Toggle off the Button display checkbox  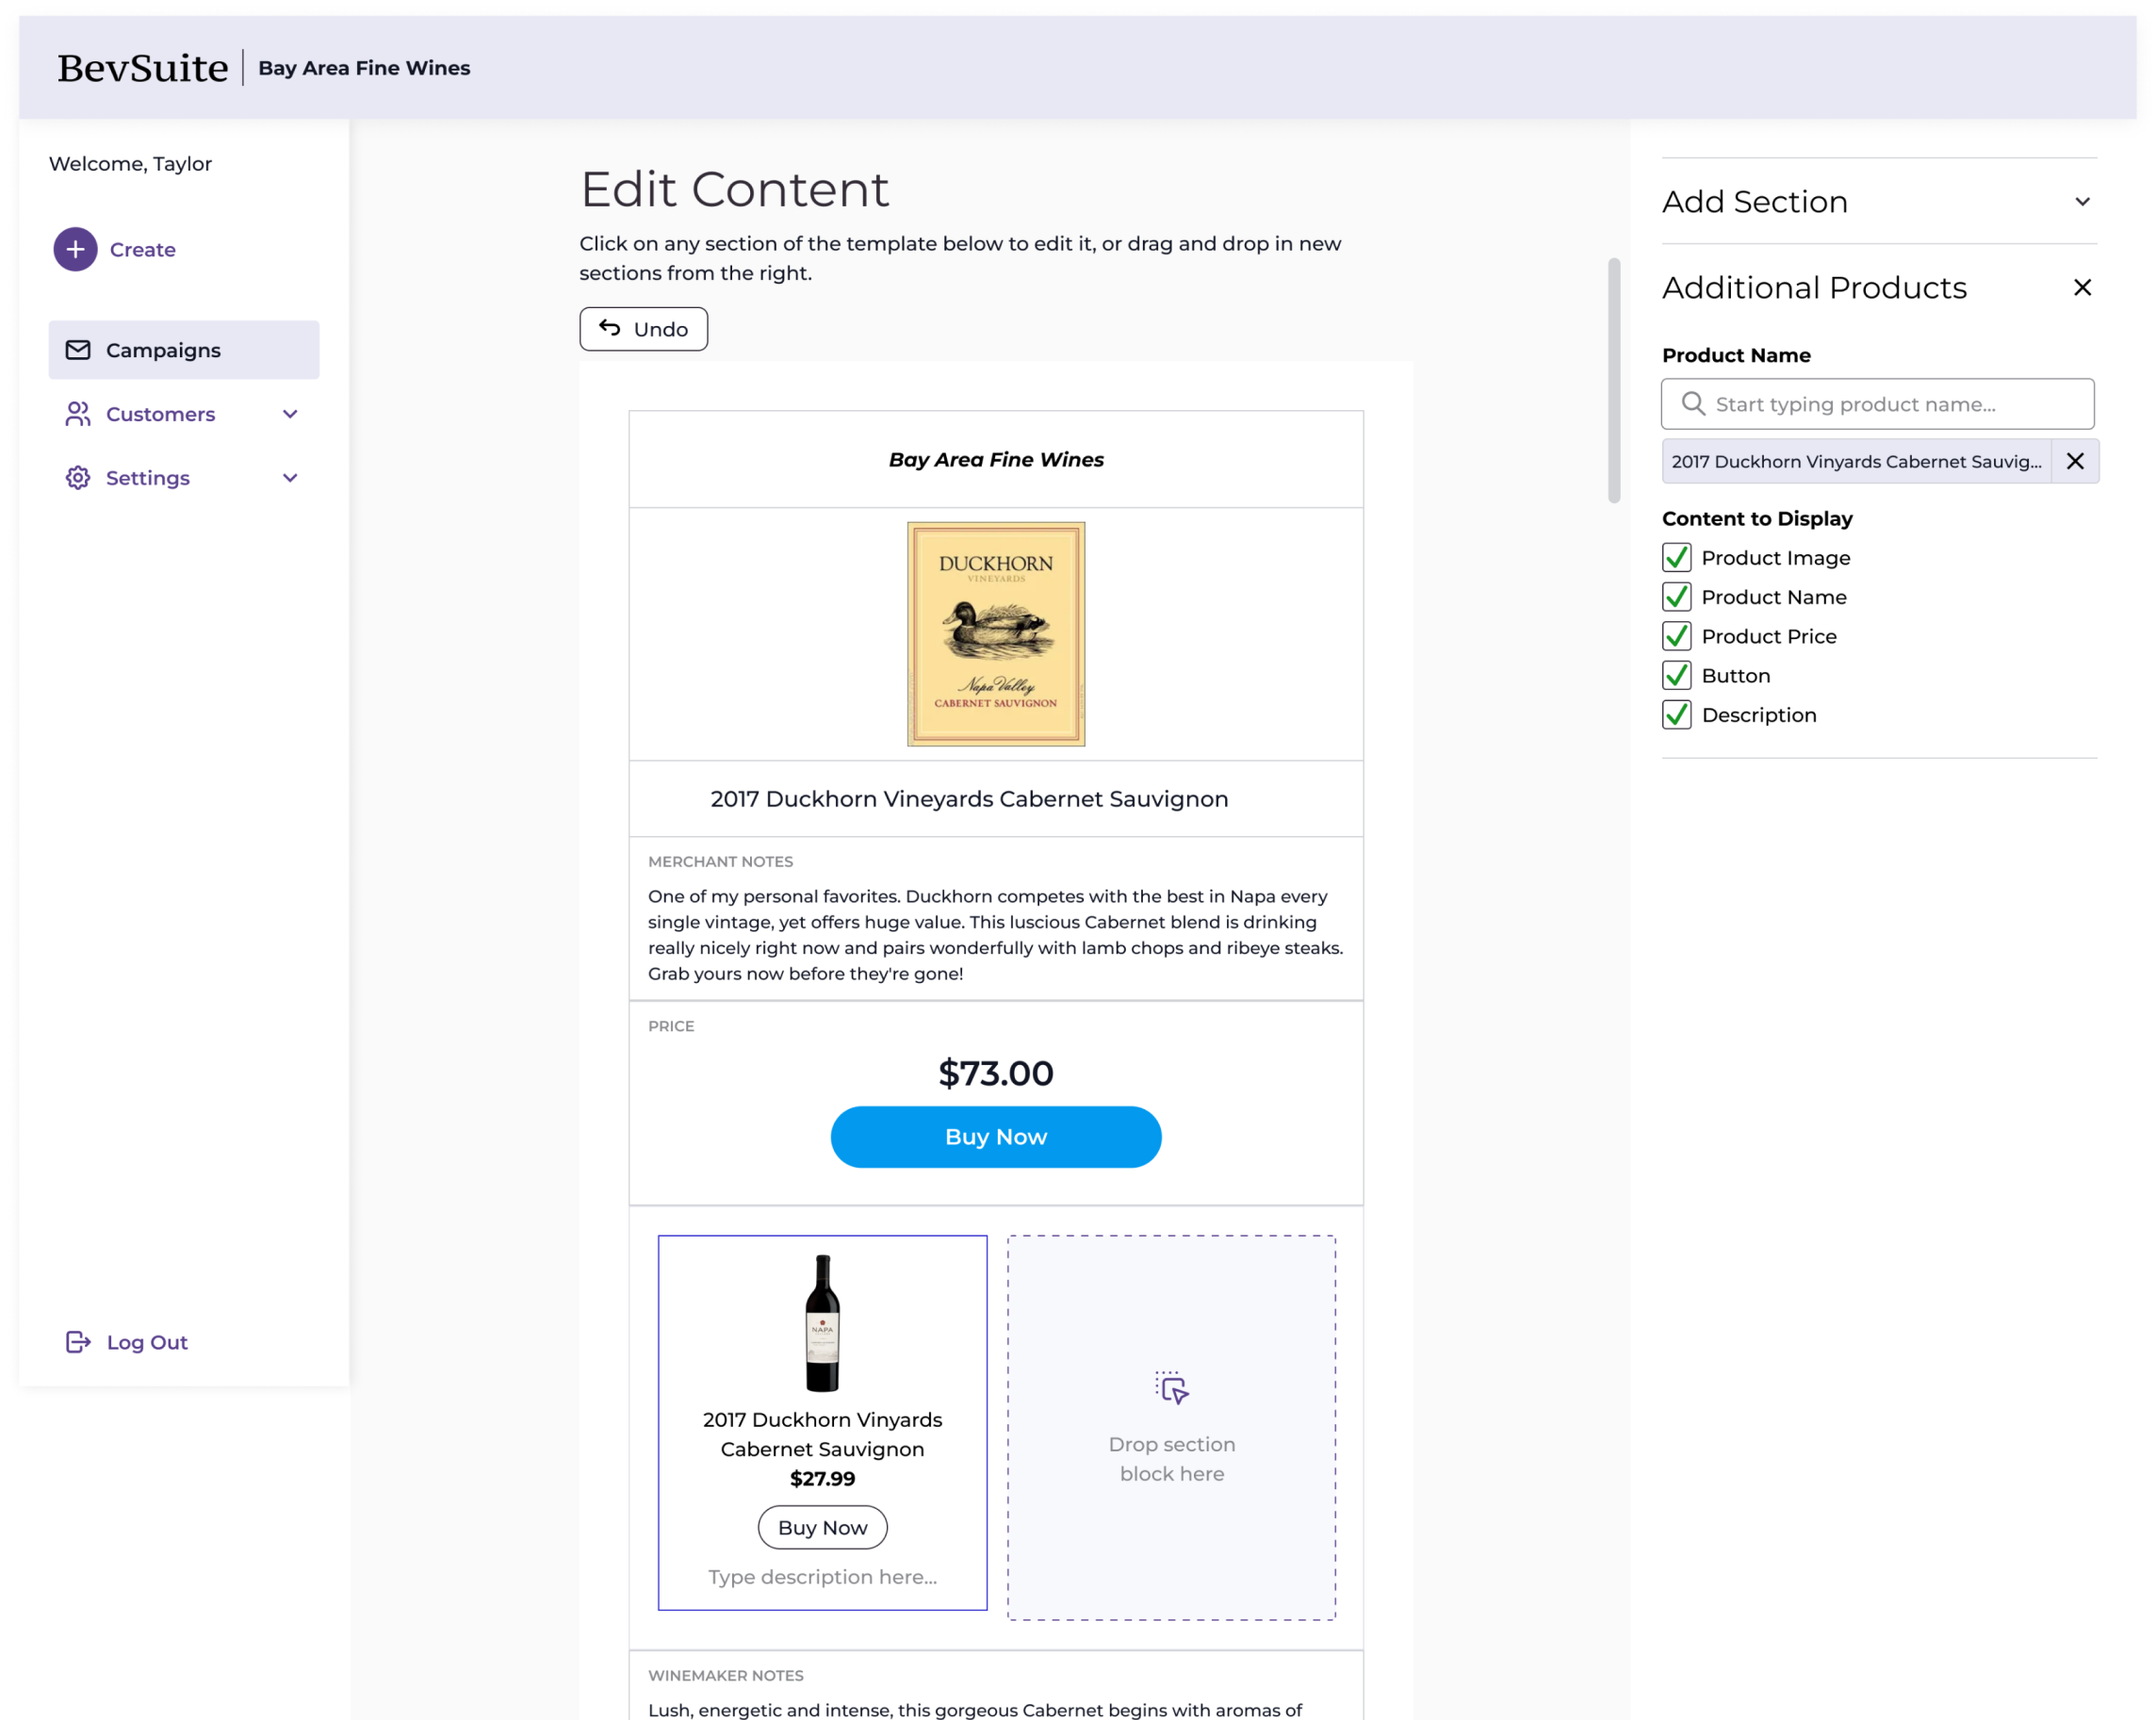[x=1677, y=674]
